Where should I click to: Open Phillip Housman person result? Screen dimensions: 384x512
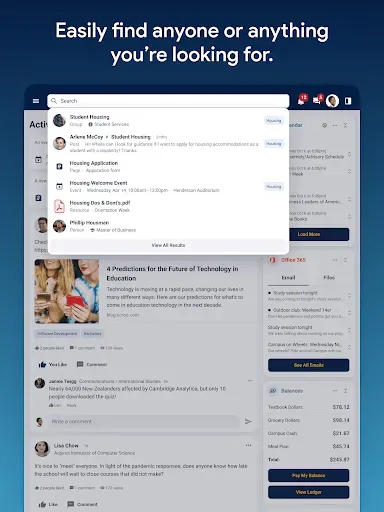click(x=168, y=226)
